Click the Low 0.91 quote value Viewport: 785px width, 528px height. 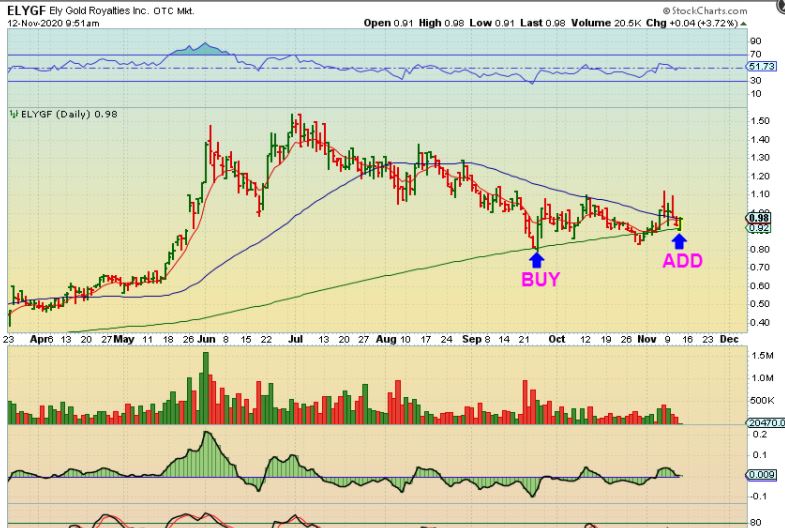click(492, 23)
